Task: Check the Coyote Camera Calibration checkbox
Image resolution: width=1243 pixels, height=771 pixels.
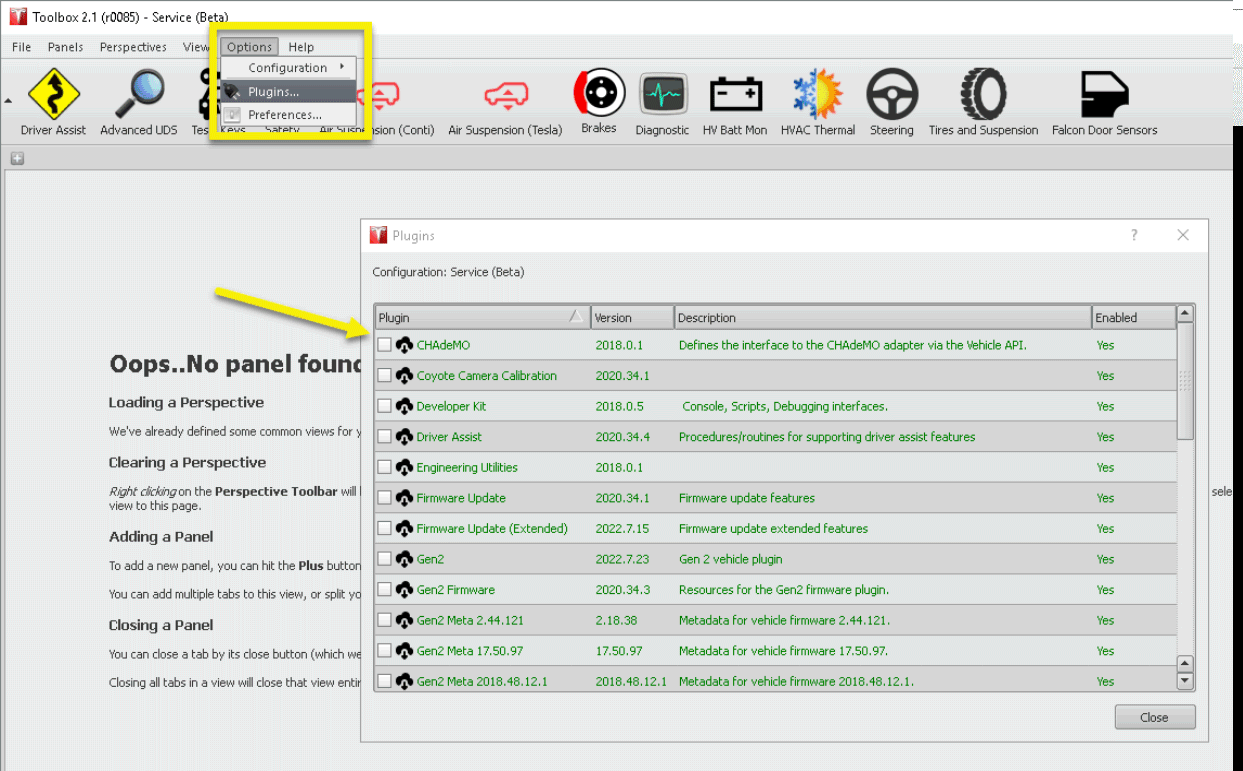Action: (385, 376)
